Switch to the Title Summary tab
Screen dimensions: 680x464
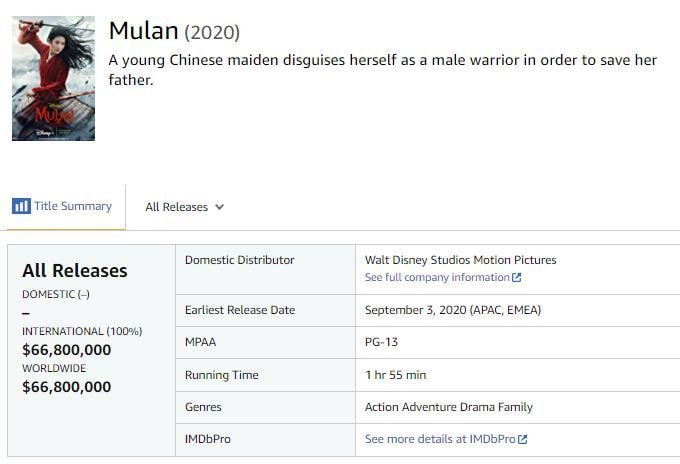click(72, 206)
